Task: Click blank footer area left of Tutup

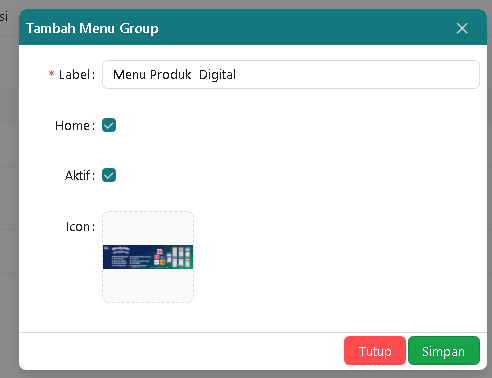Action: click(x=180, y=351)
